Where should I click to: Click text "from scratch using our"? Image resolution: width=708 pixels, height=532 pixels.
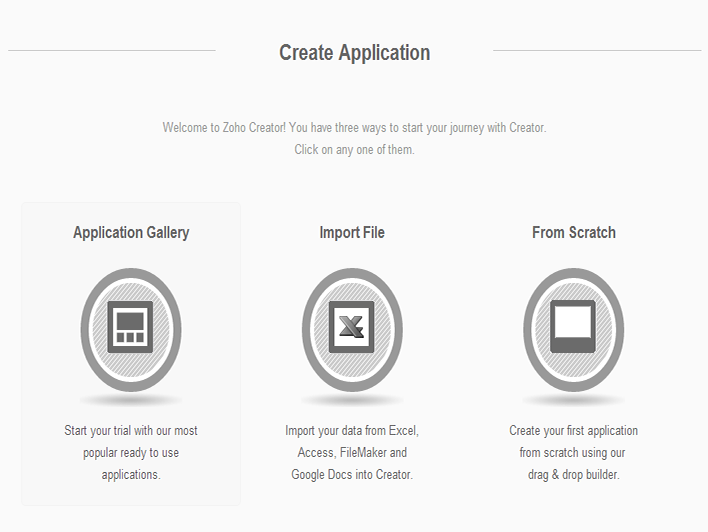pos(573,453)
